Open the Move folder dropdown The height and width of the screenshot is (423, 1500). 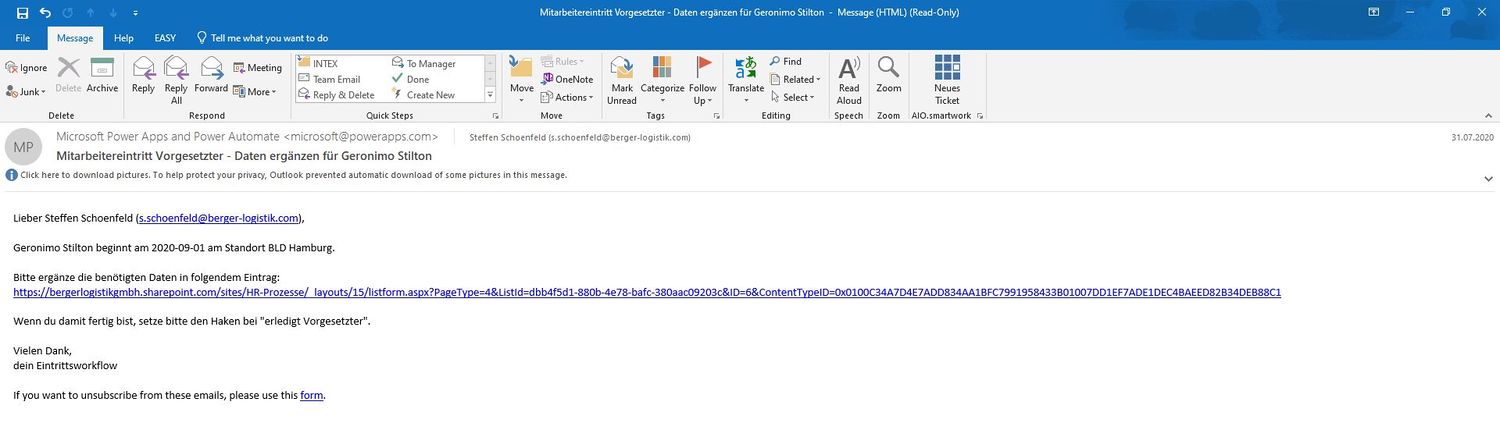click(x=522, y=80)
